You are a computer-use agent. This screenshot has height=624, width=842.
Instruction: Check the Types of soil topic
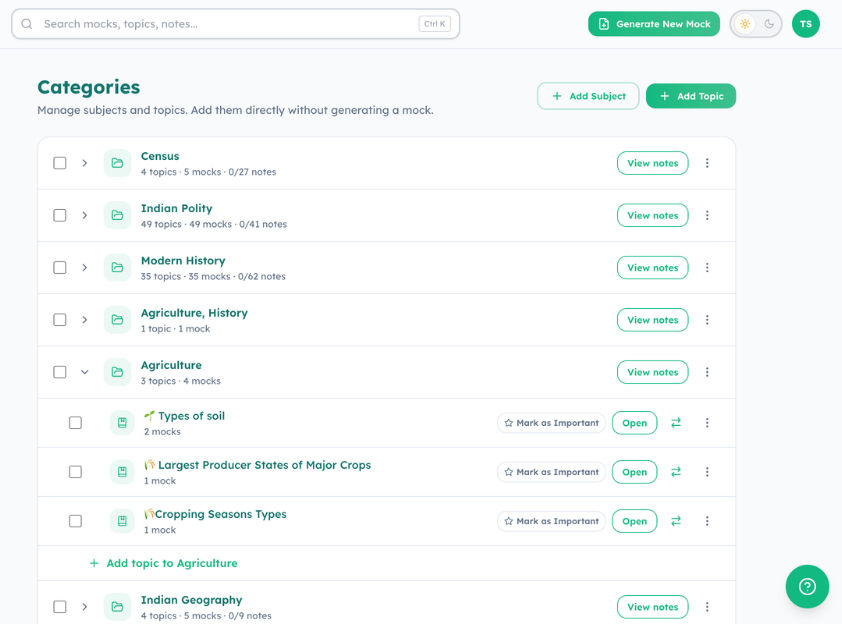75,423
